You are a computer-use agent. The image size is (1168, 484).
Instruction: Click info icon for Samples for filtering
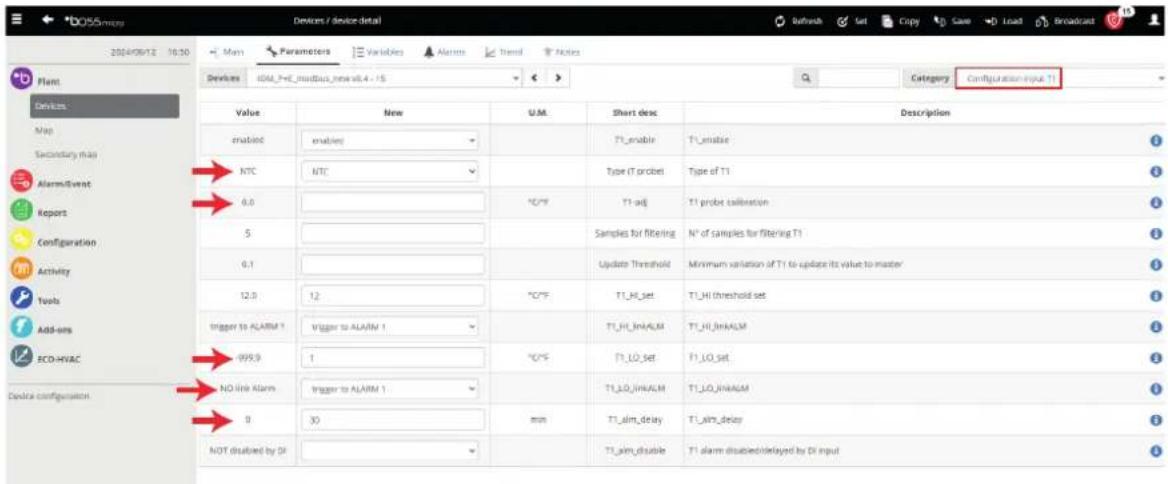click(1157, 233)
